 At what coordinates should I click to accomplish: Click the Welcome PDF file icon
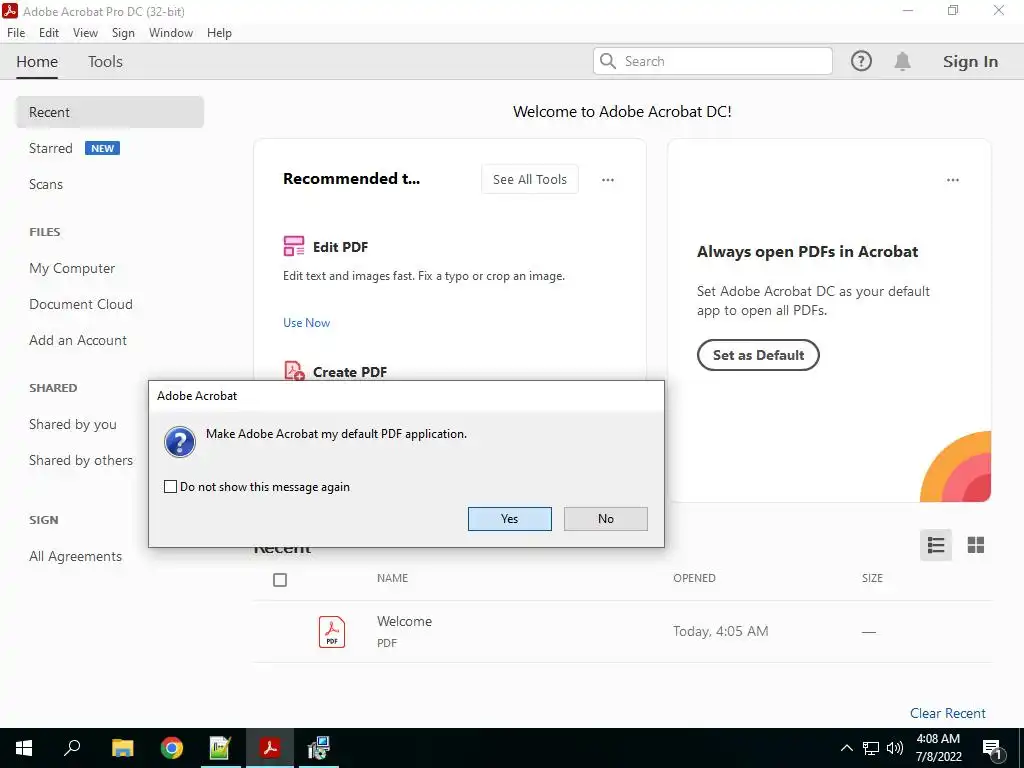[x=332, y=632]
